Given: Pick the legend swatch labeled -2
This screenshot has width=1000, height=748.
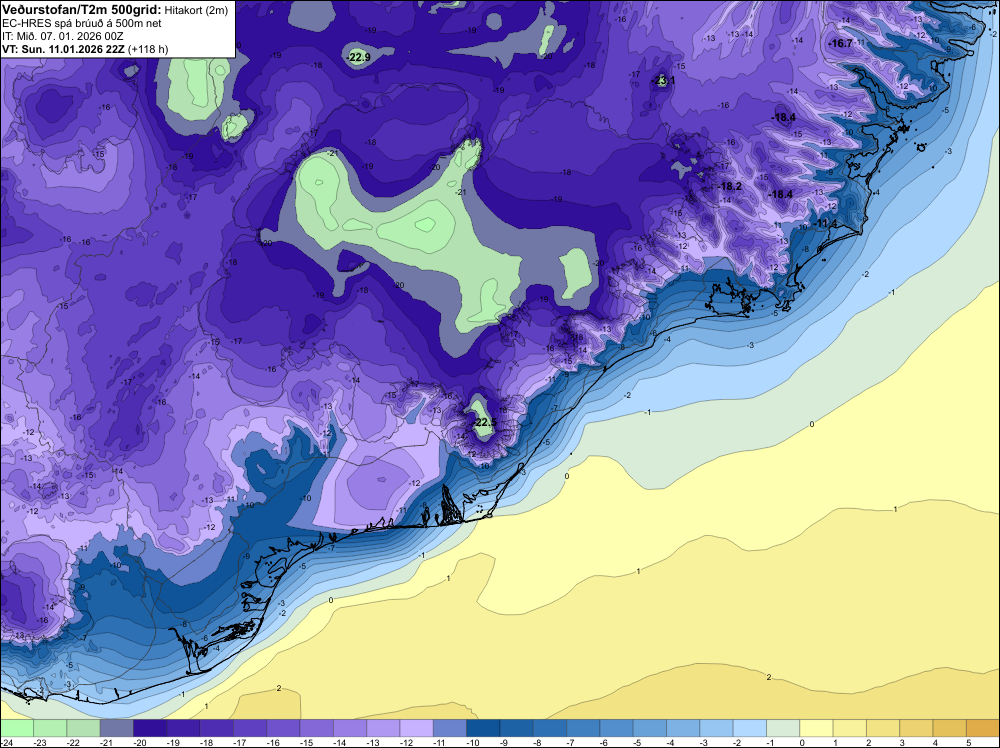Looking at the screenshot, I should tap(750, 728).
